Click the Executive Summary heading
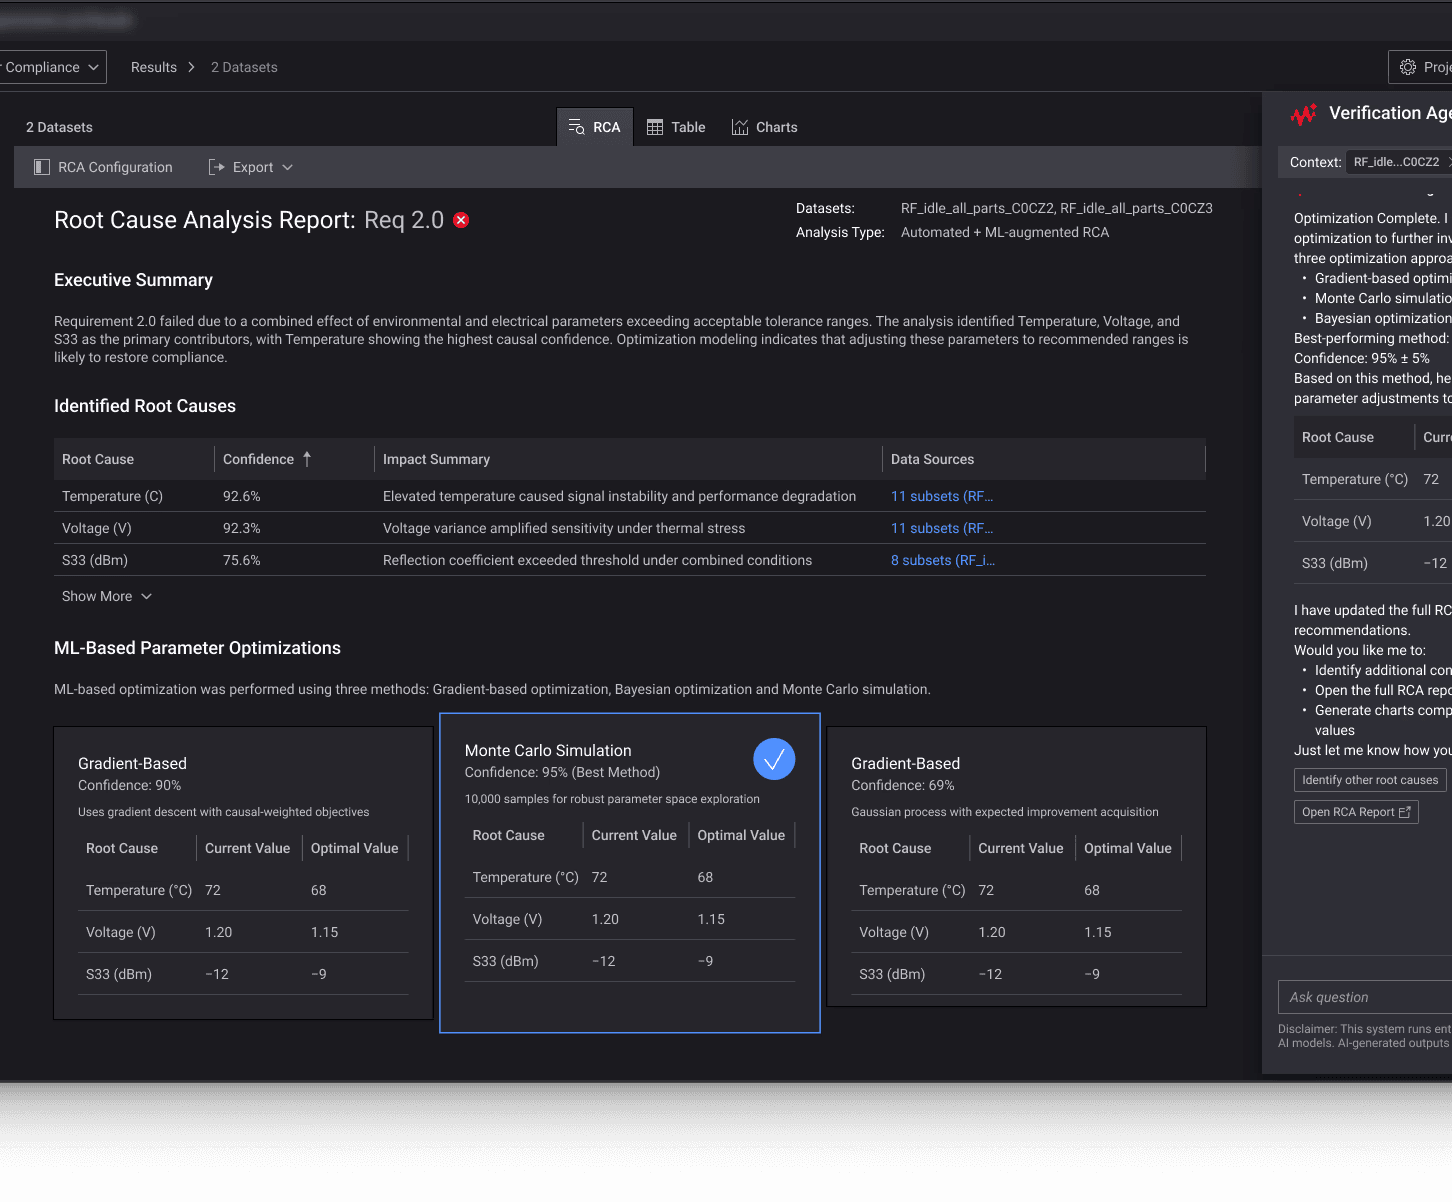This screenshot has height=1202, width=1452. (x=133, y=280)
